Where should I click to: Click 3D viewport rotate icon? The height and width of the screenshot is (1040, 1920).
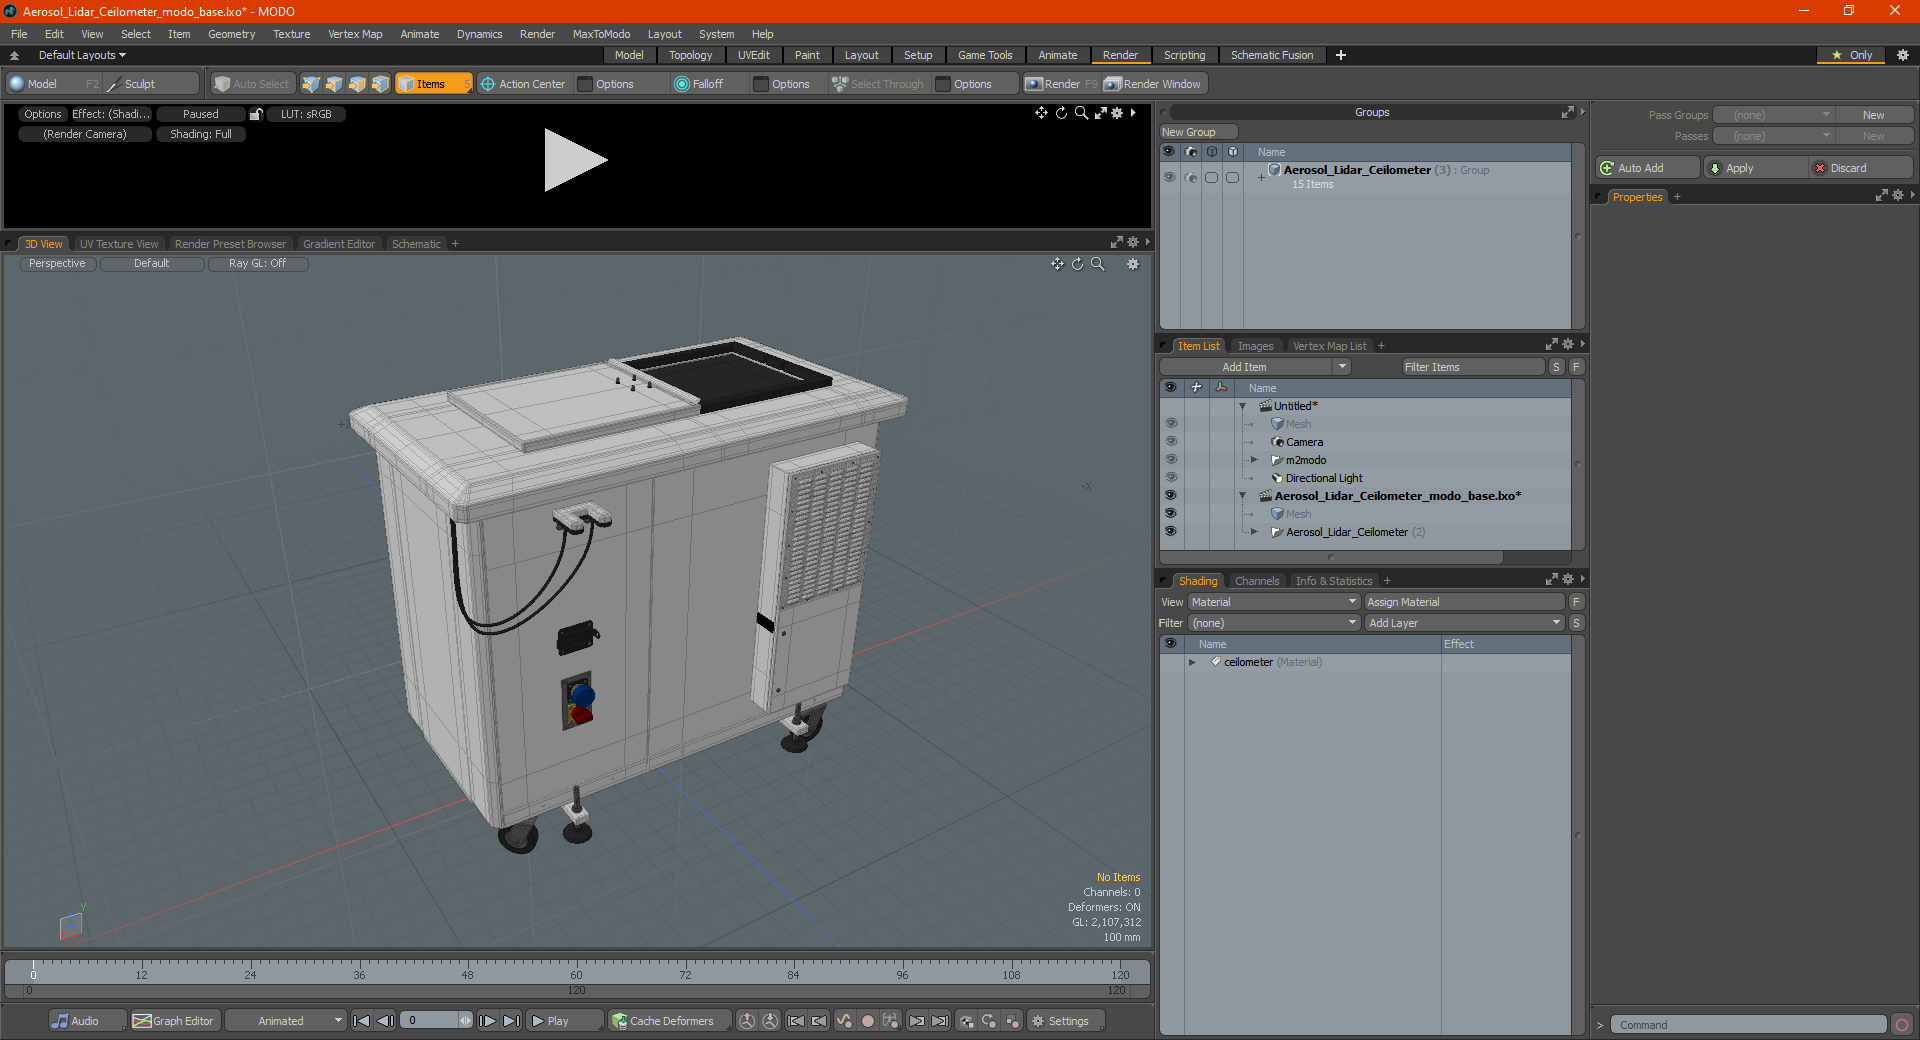(x=1077, y=264)
